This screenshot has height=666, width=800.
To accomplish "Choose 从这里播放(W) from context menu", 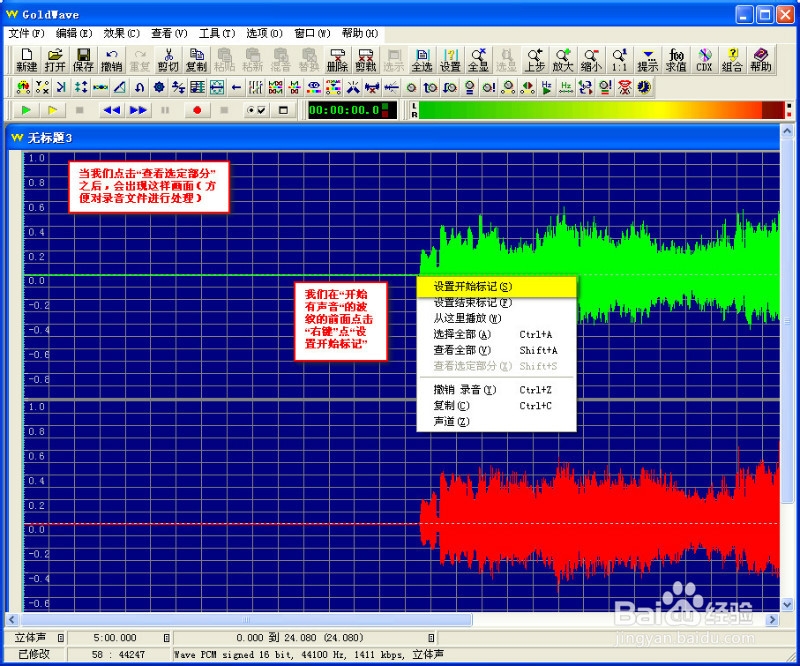I will [496, 318].
